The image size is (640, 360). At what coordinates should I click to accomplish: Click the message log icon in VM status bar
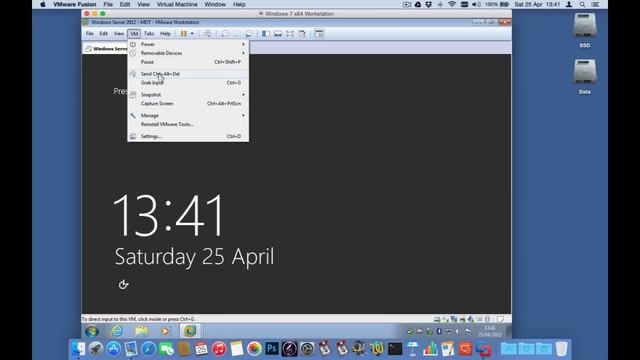coord(501,319)
